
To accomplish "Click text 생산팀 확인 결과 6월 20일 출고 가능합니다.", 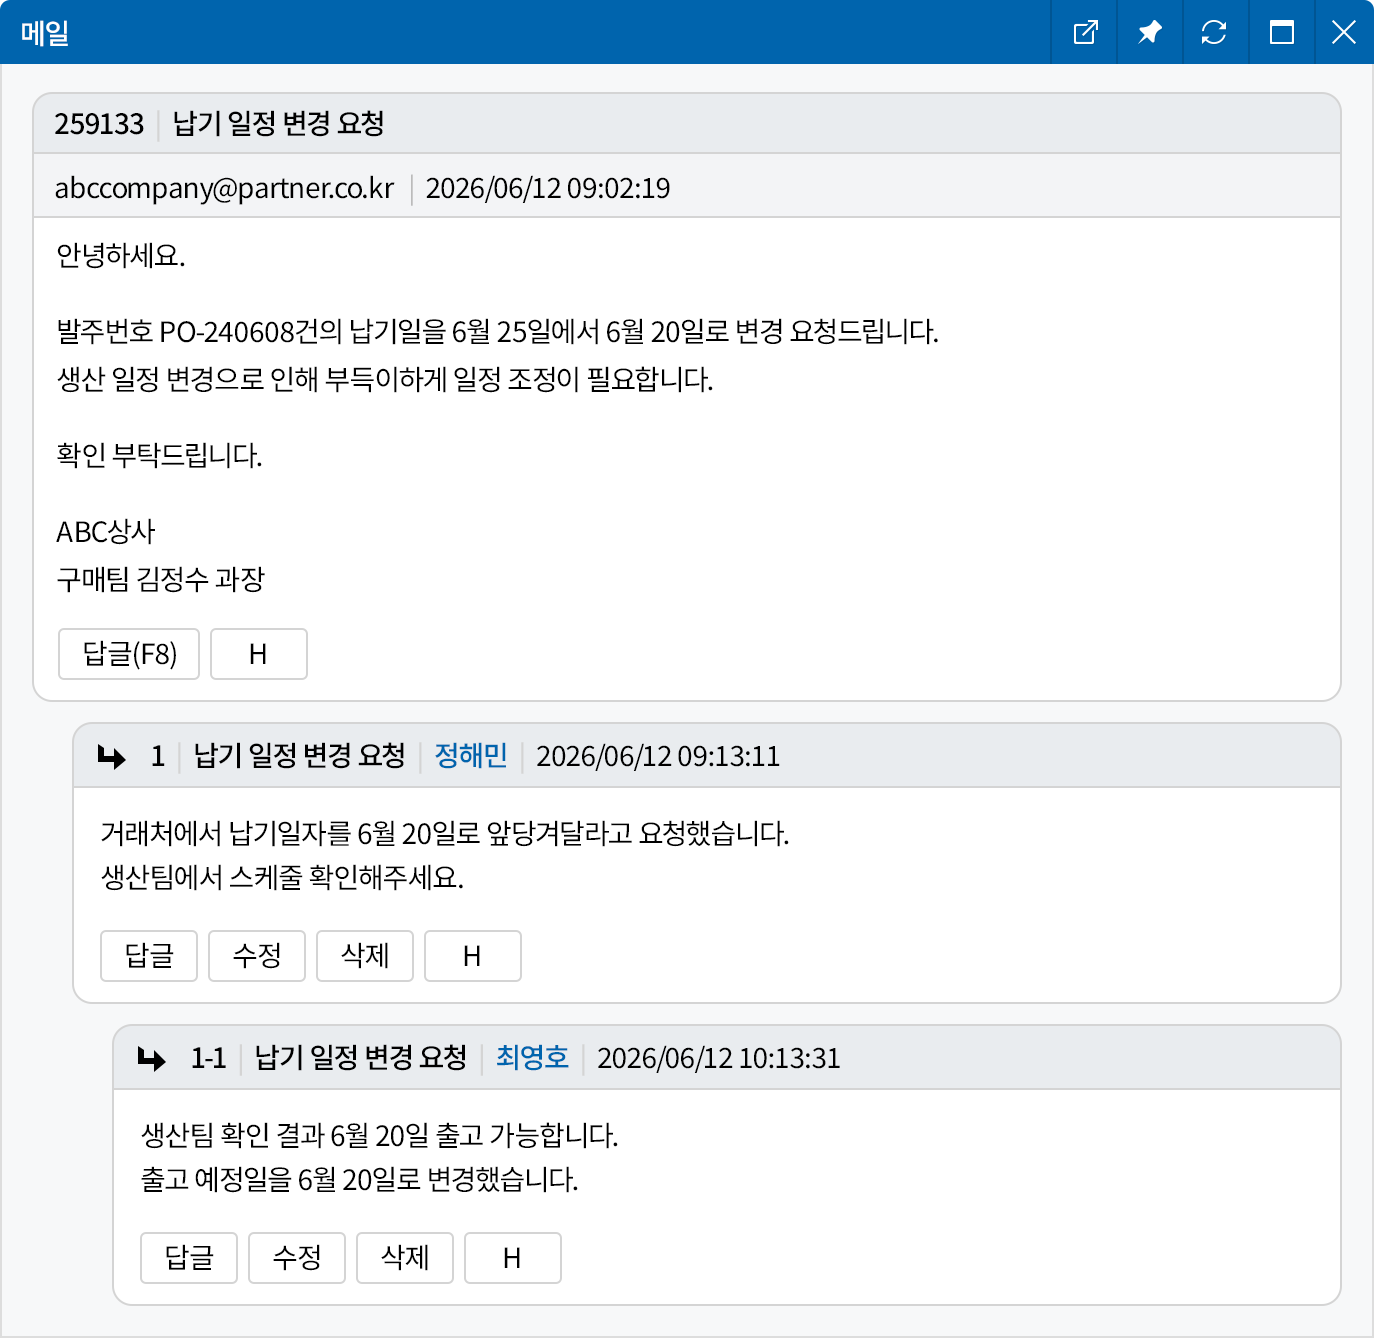I will click(379, 1136).
